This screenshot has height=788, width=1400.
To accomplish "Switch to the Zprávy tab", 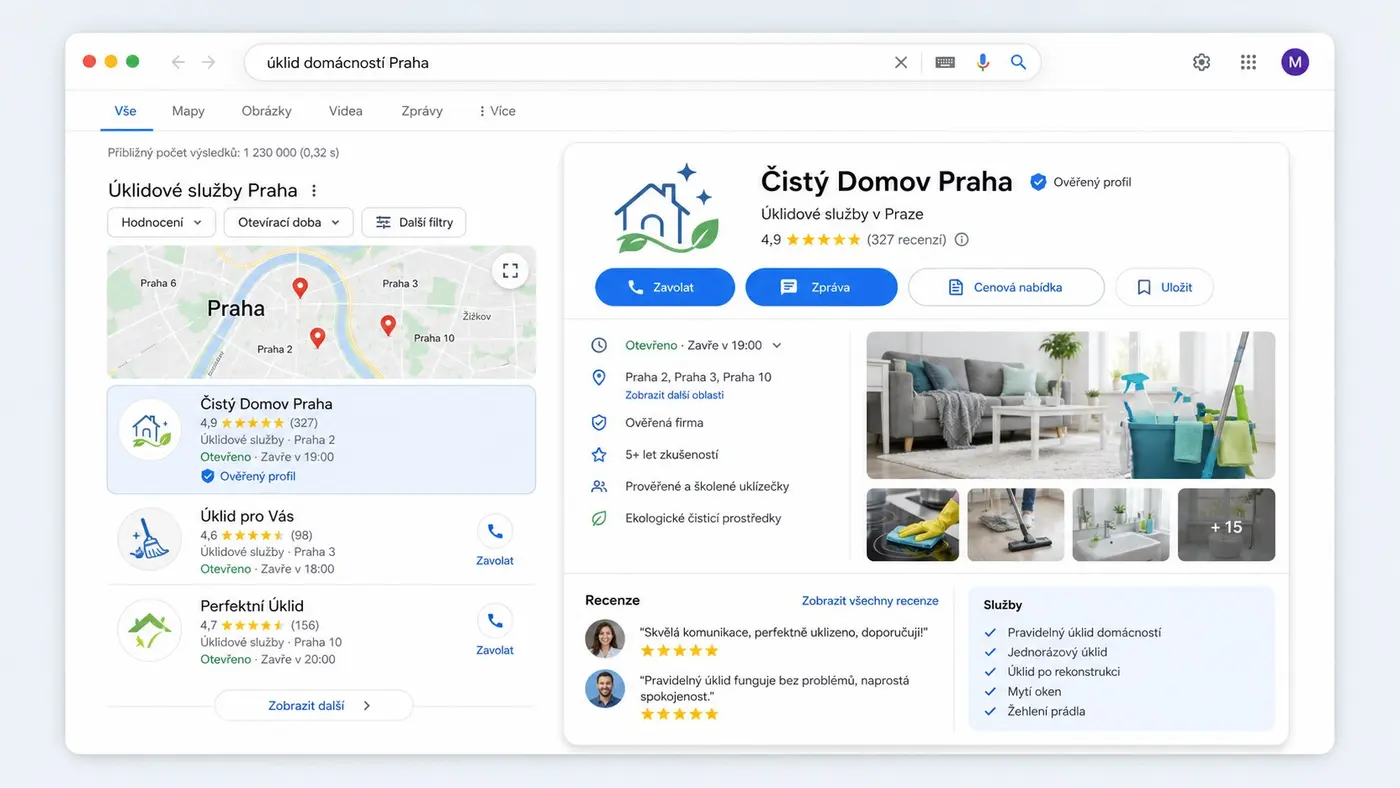I will pos(422,111).
